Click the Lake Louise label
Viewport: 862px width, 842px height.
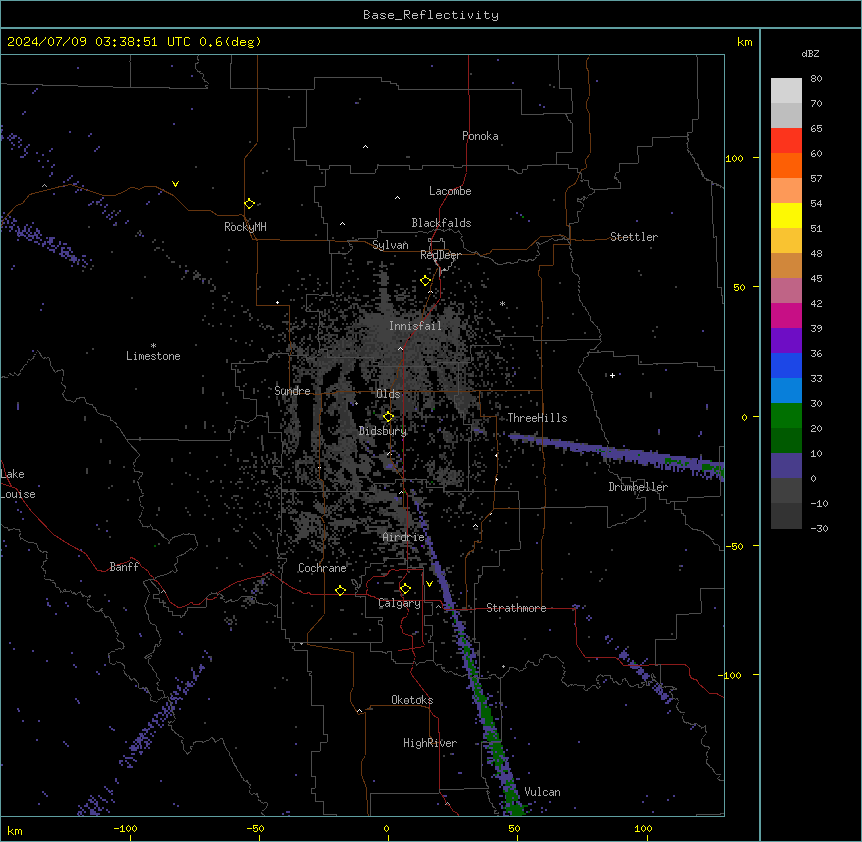[18, 484]
